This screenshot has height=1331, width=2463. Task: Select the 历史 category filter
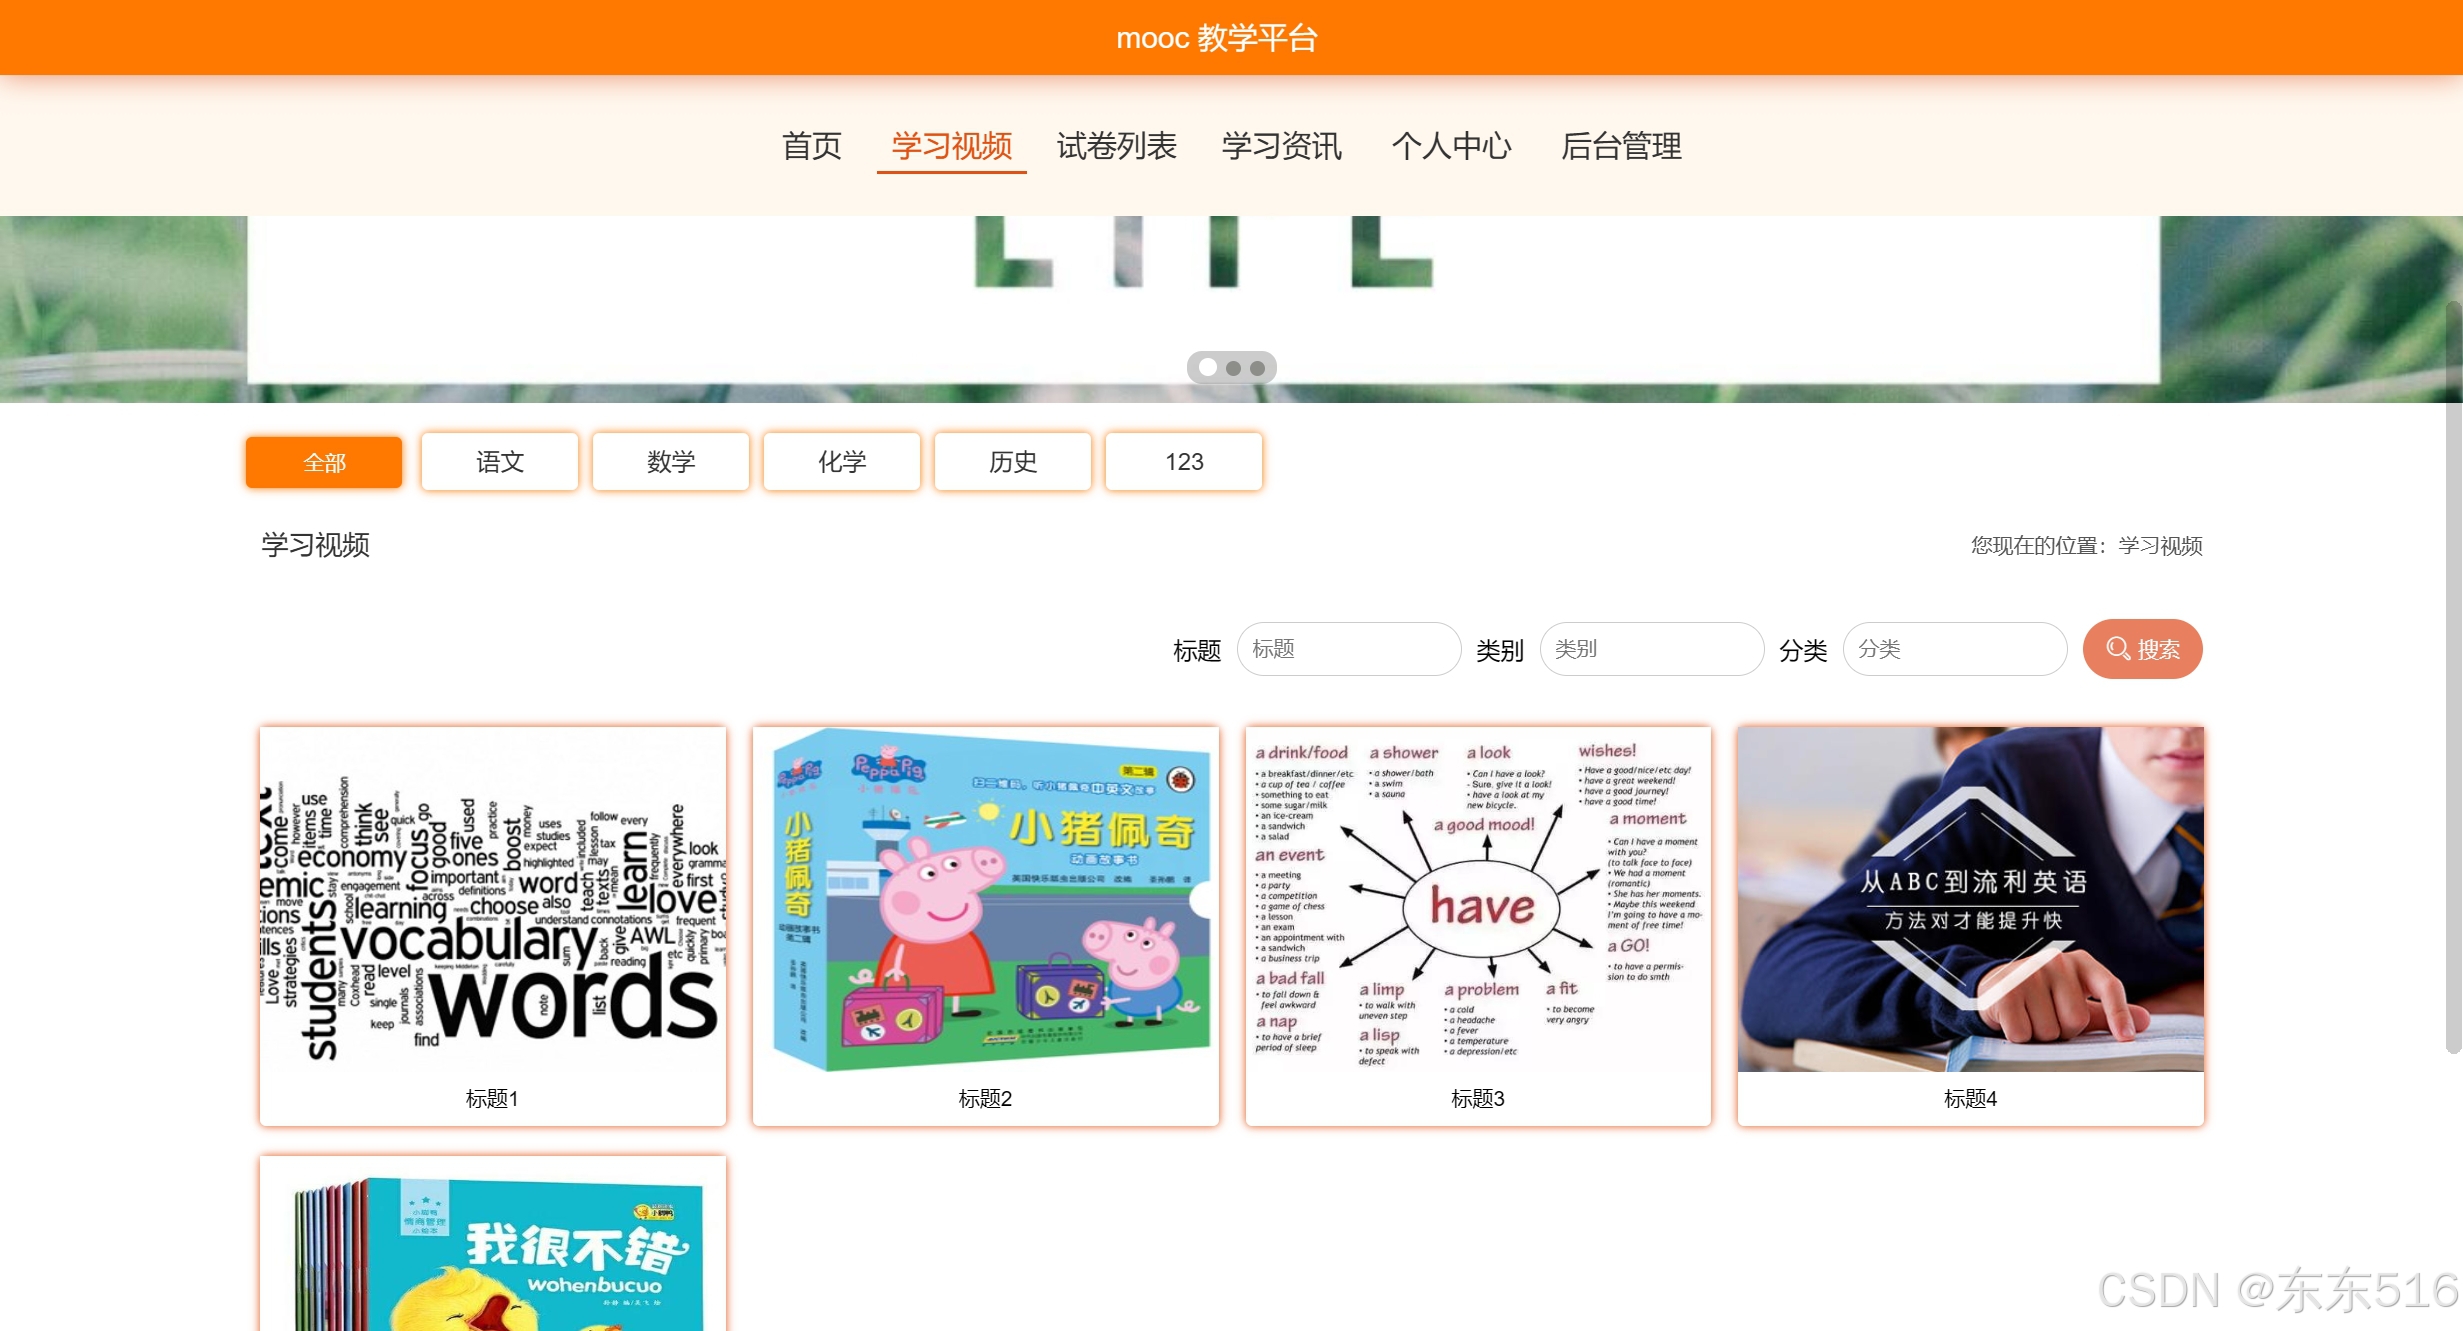tap(1012, 462)
